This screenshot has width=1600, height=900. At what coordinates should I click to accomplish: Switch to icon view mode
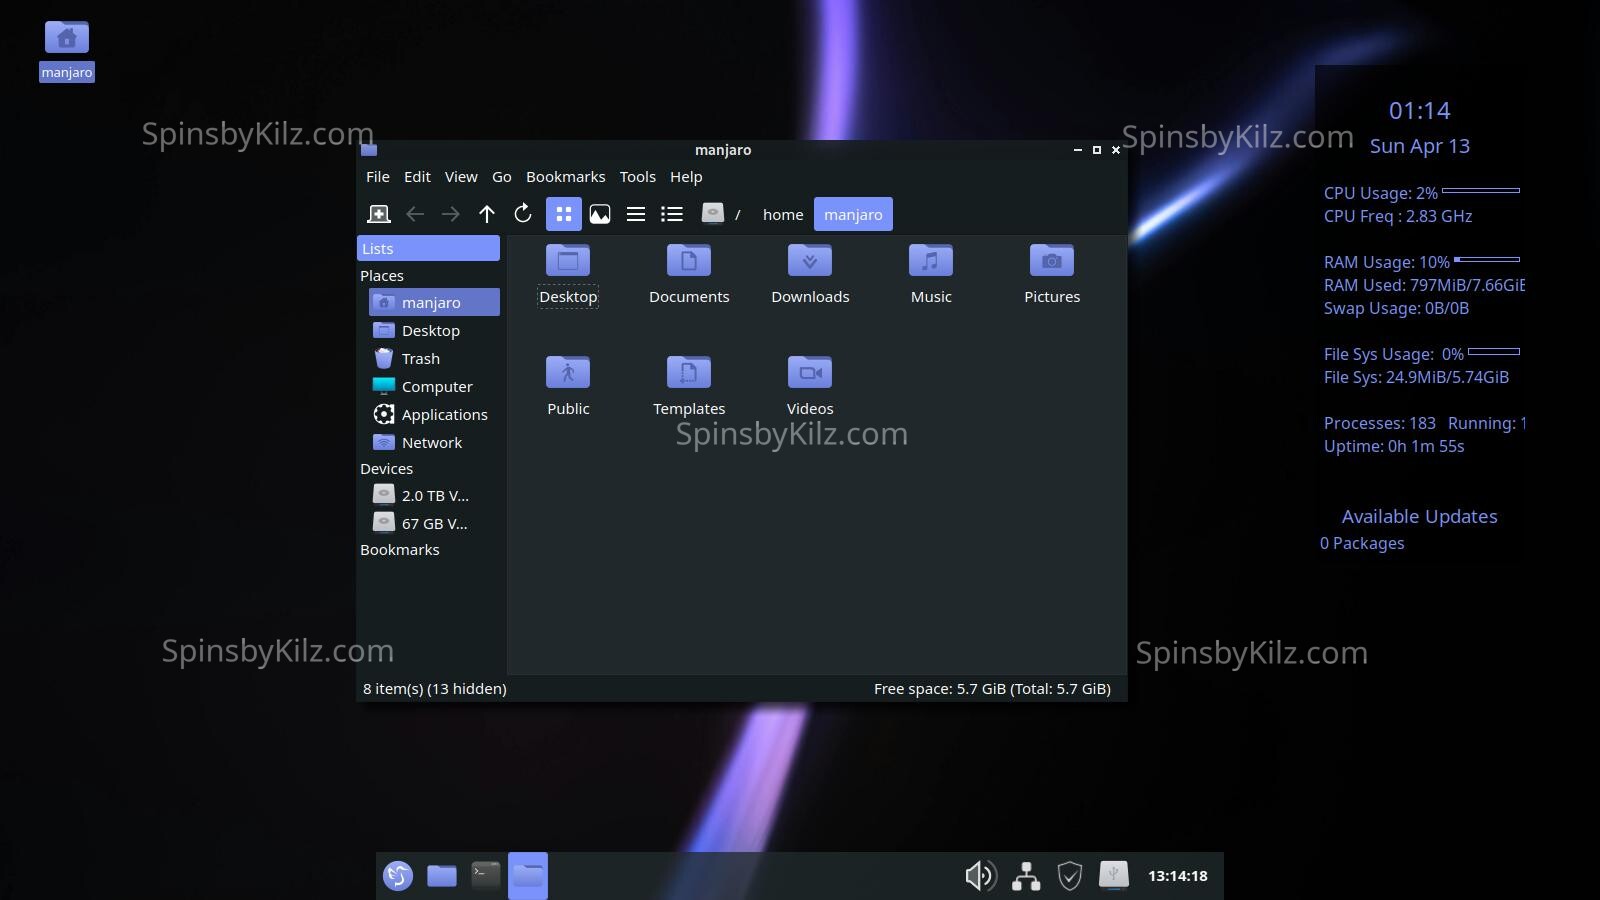pos(564,214)
